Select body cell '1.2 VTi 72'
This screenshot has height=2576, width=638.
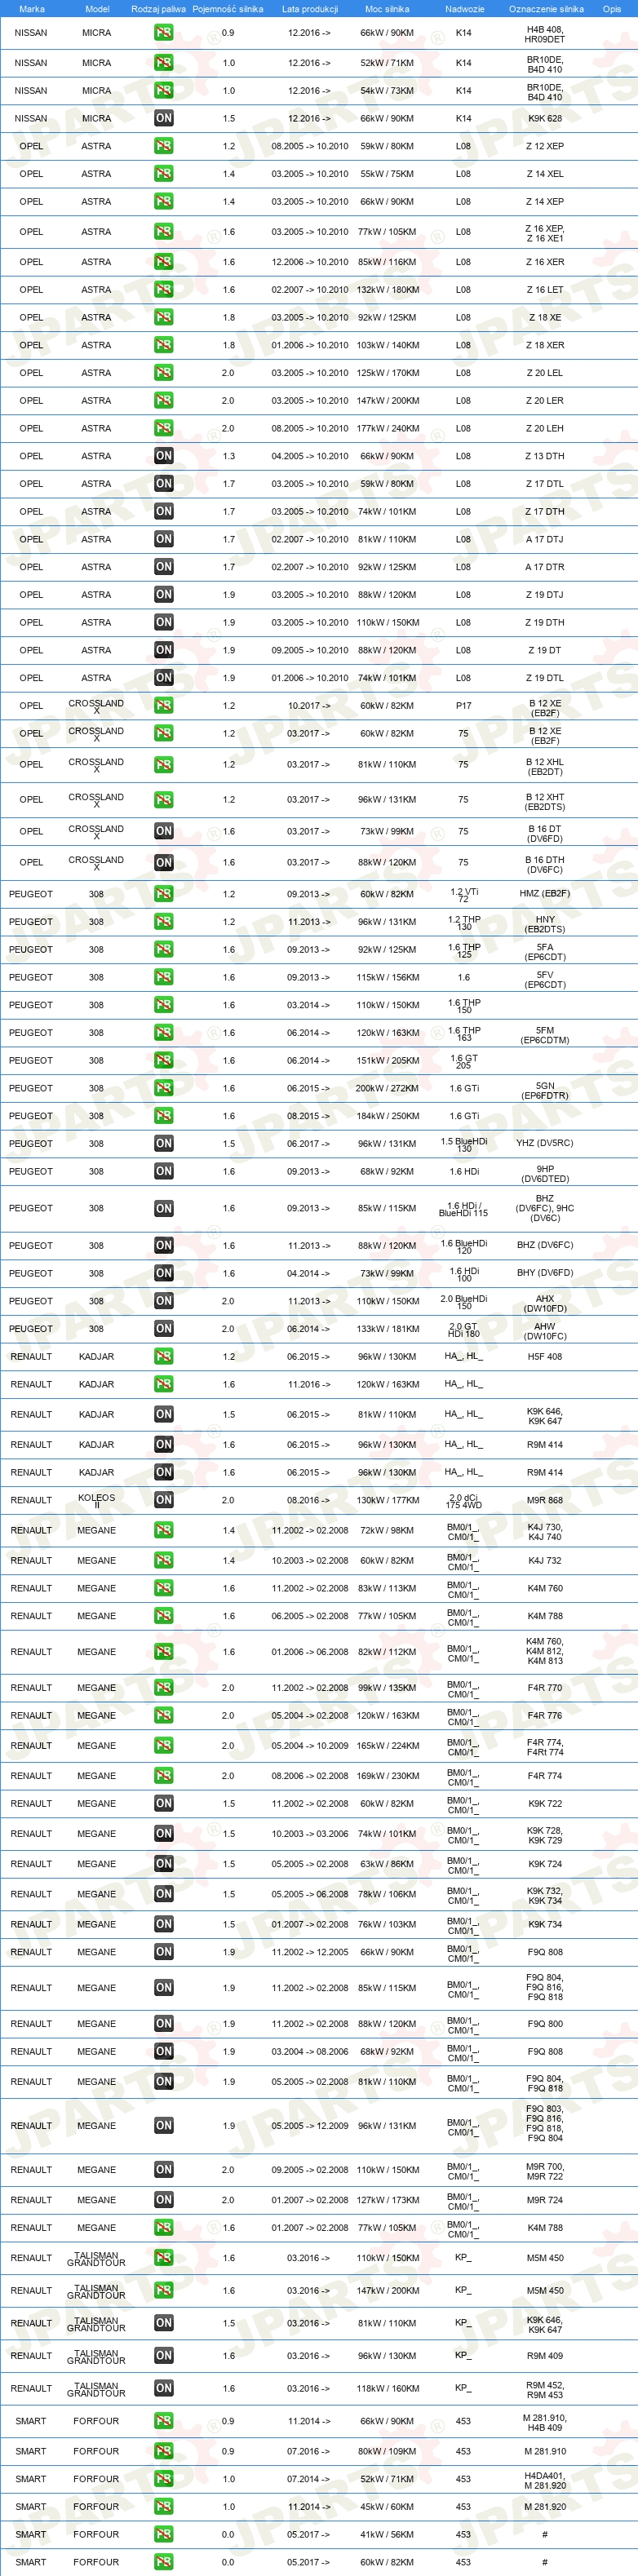click(x=464, y=895)
